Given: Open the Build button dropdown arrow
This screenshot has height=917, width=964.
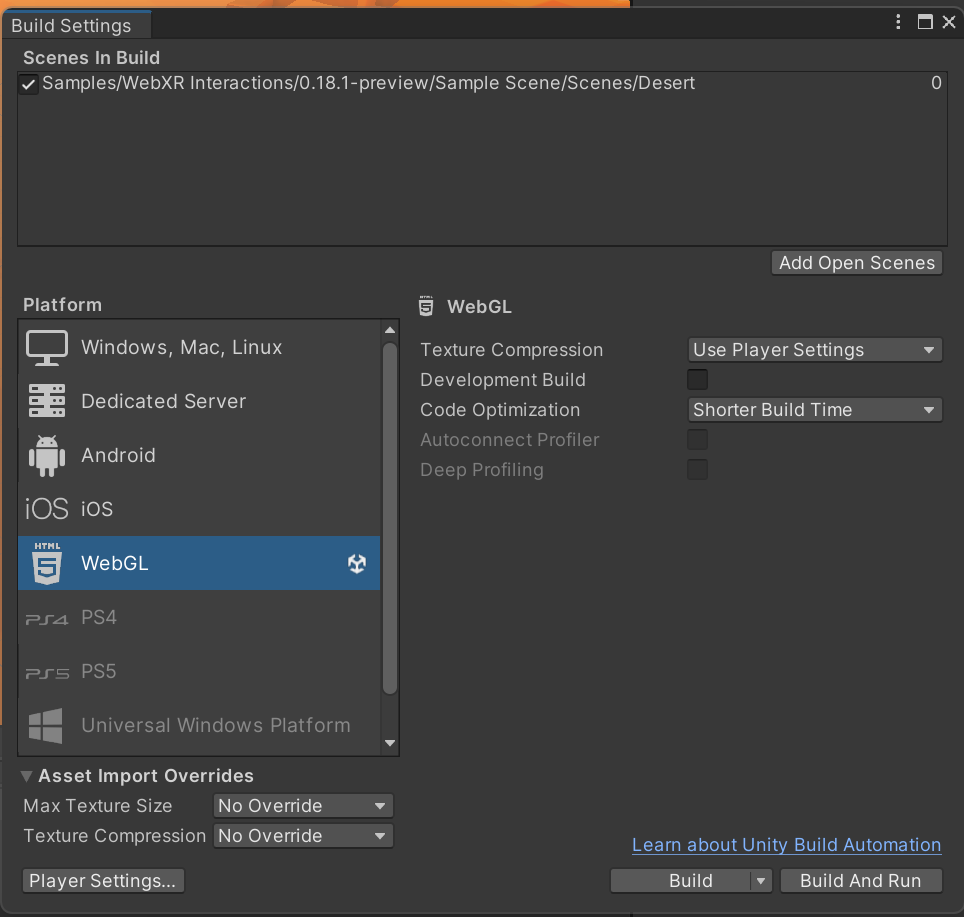Looking at the screenshot, I should [761, 881].
